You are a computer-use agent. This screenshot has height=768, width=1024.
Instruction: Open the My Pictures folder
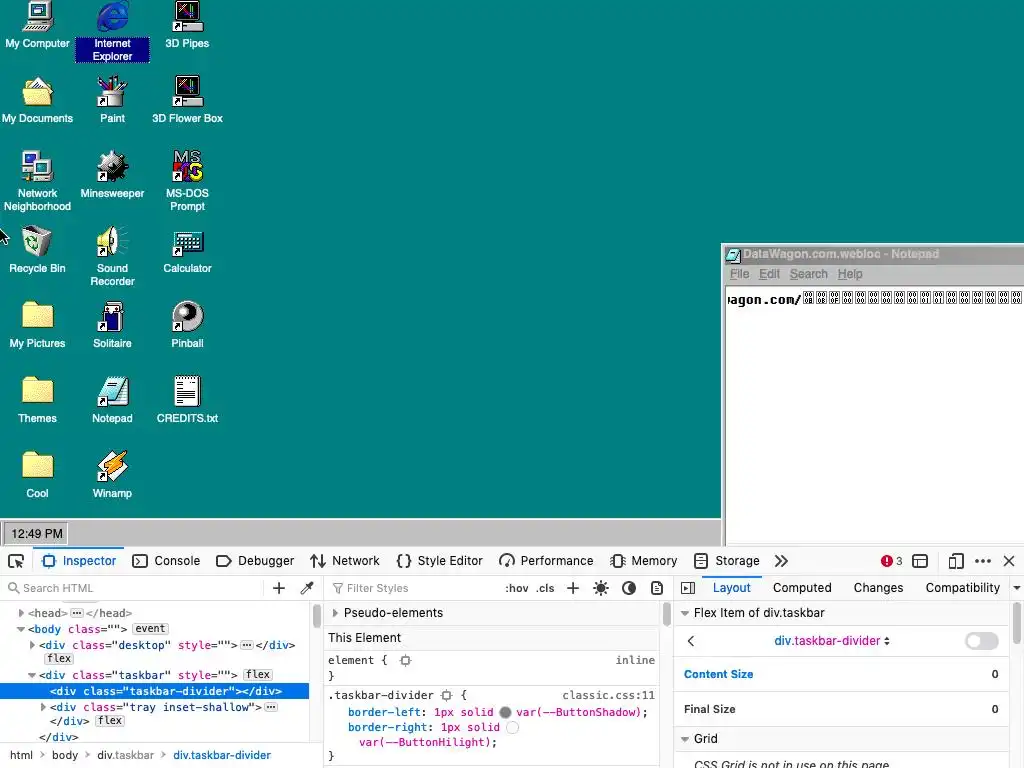tap(37, 325)
